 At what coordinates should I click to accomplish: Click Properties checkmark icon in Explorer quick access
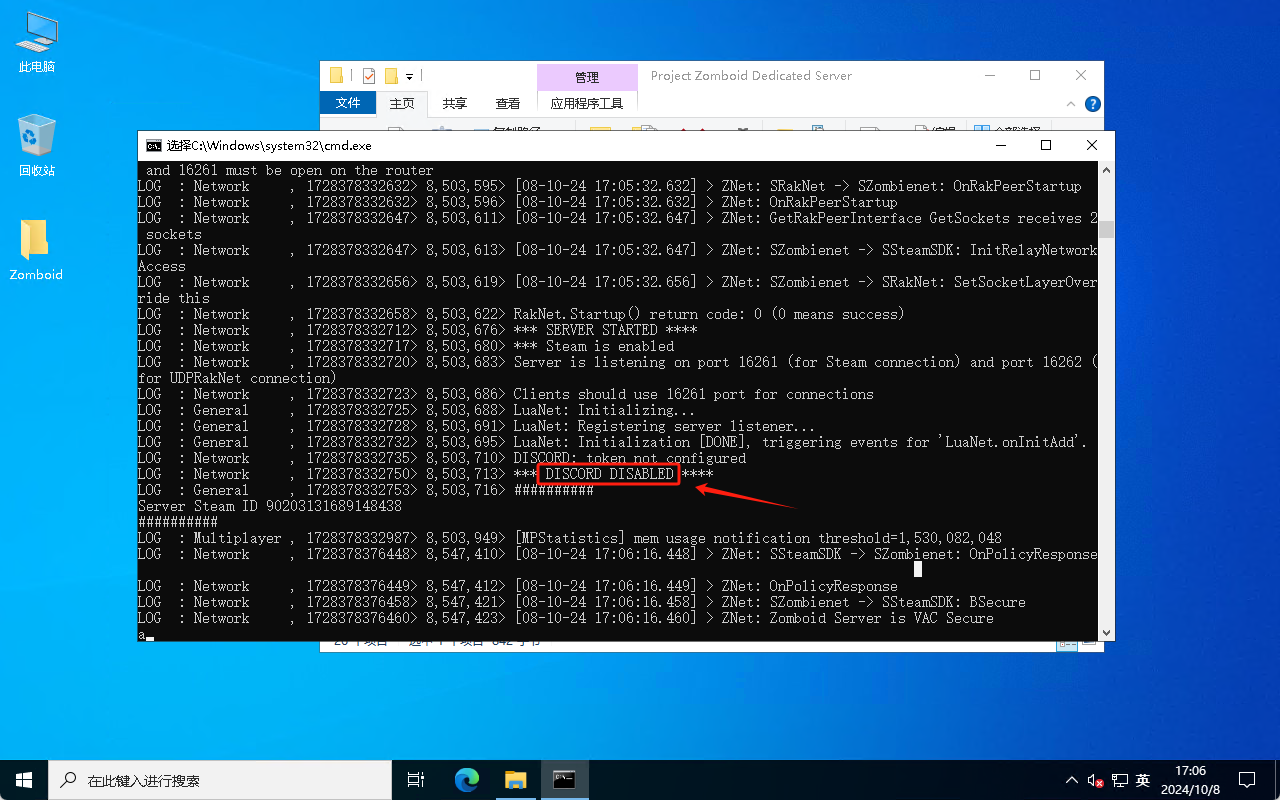click(368, 76)
